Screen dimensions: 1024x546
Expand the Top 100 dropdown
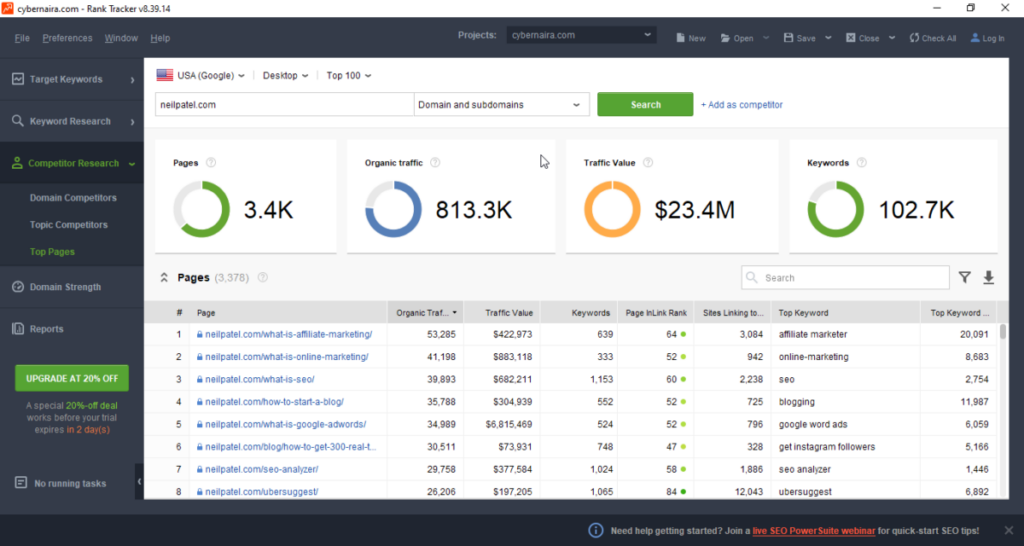tap(349, 75)
